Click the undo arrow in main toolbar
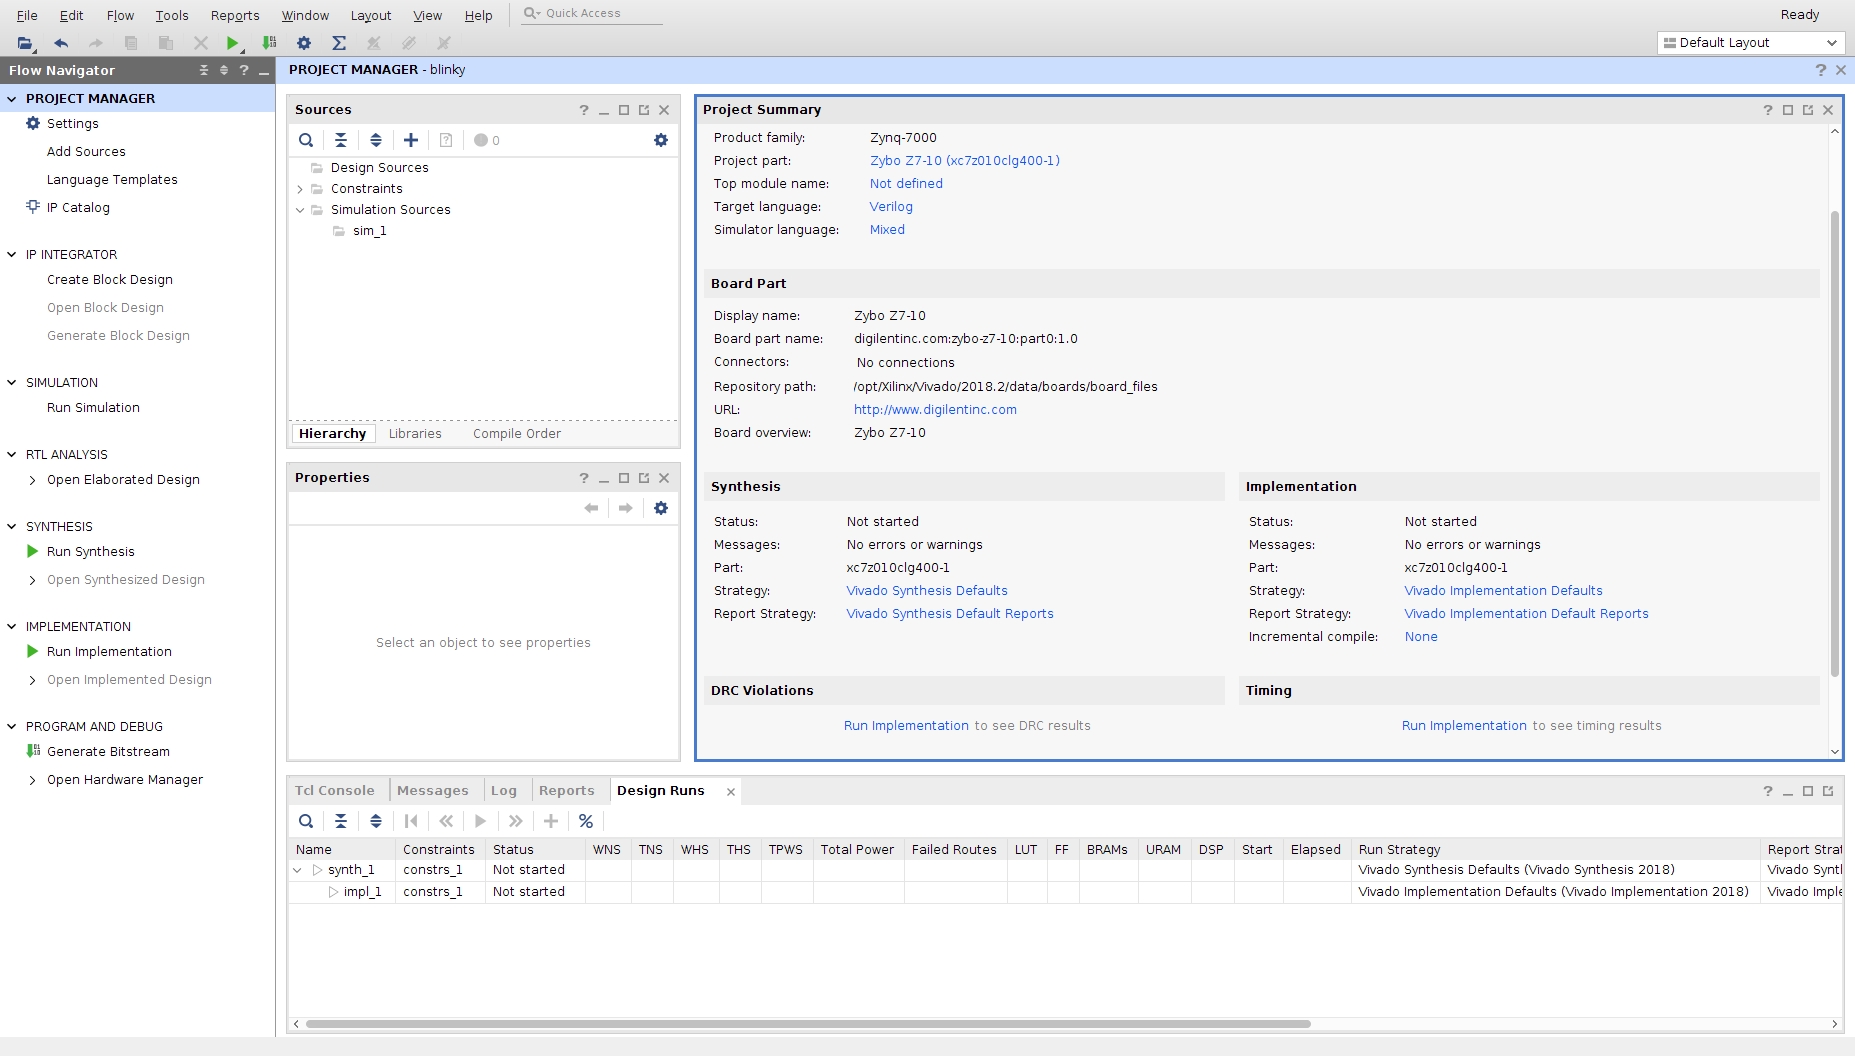 tap(61, 43)
